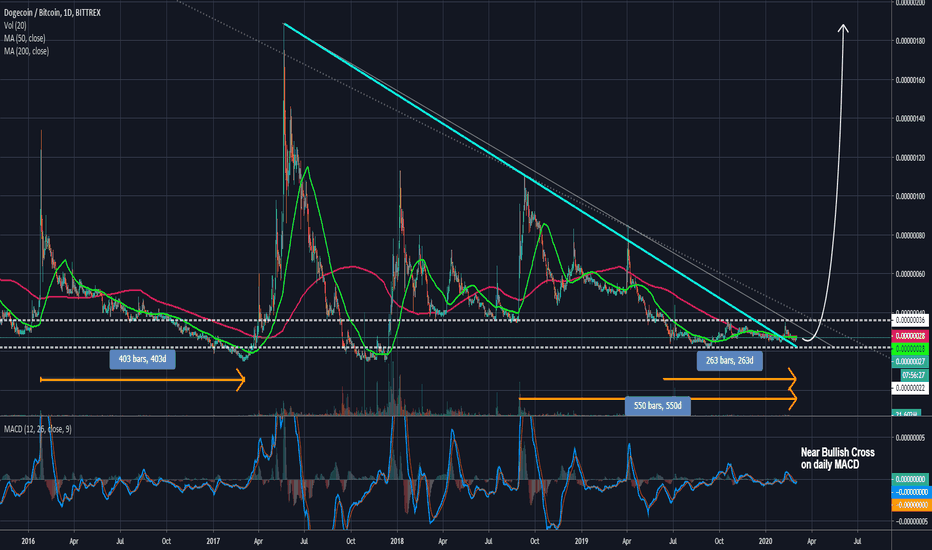Click the 2018 time axis label
Screen dimensions: 932x550
[397, 542]
